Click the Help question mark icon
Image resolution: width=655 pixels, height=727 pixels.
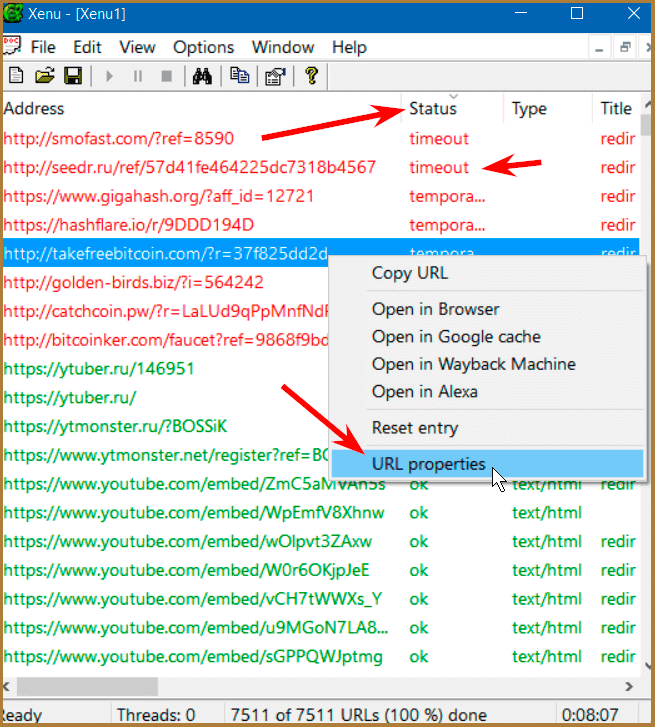coord(312,76)
